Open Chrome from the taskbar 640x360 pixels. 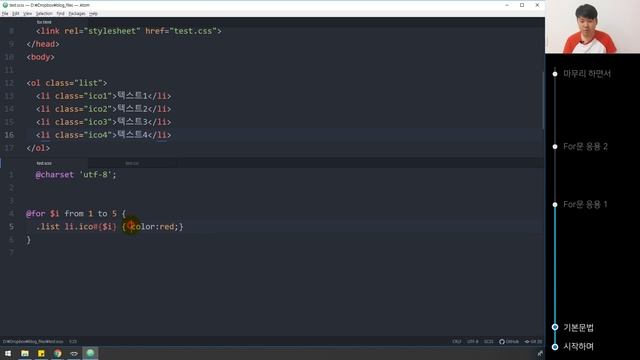pyautogui.click(x=58, y=353)
